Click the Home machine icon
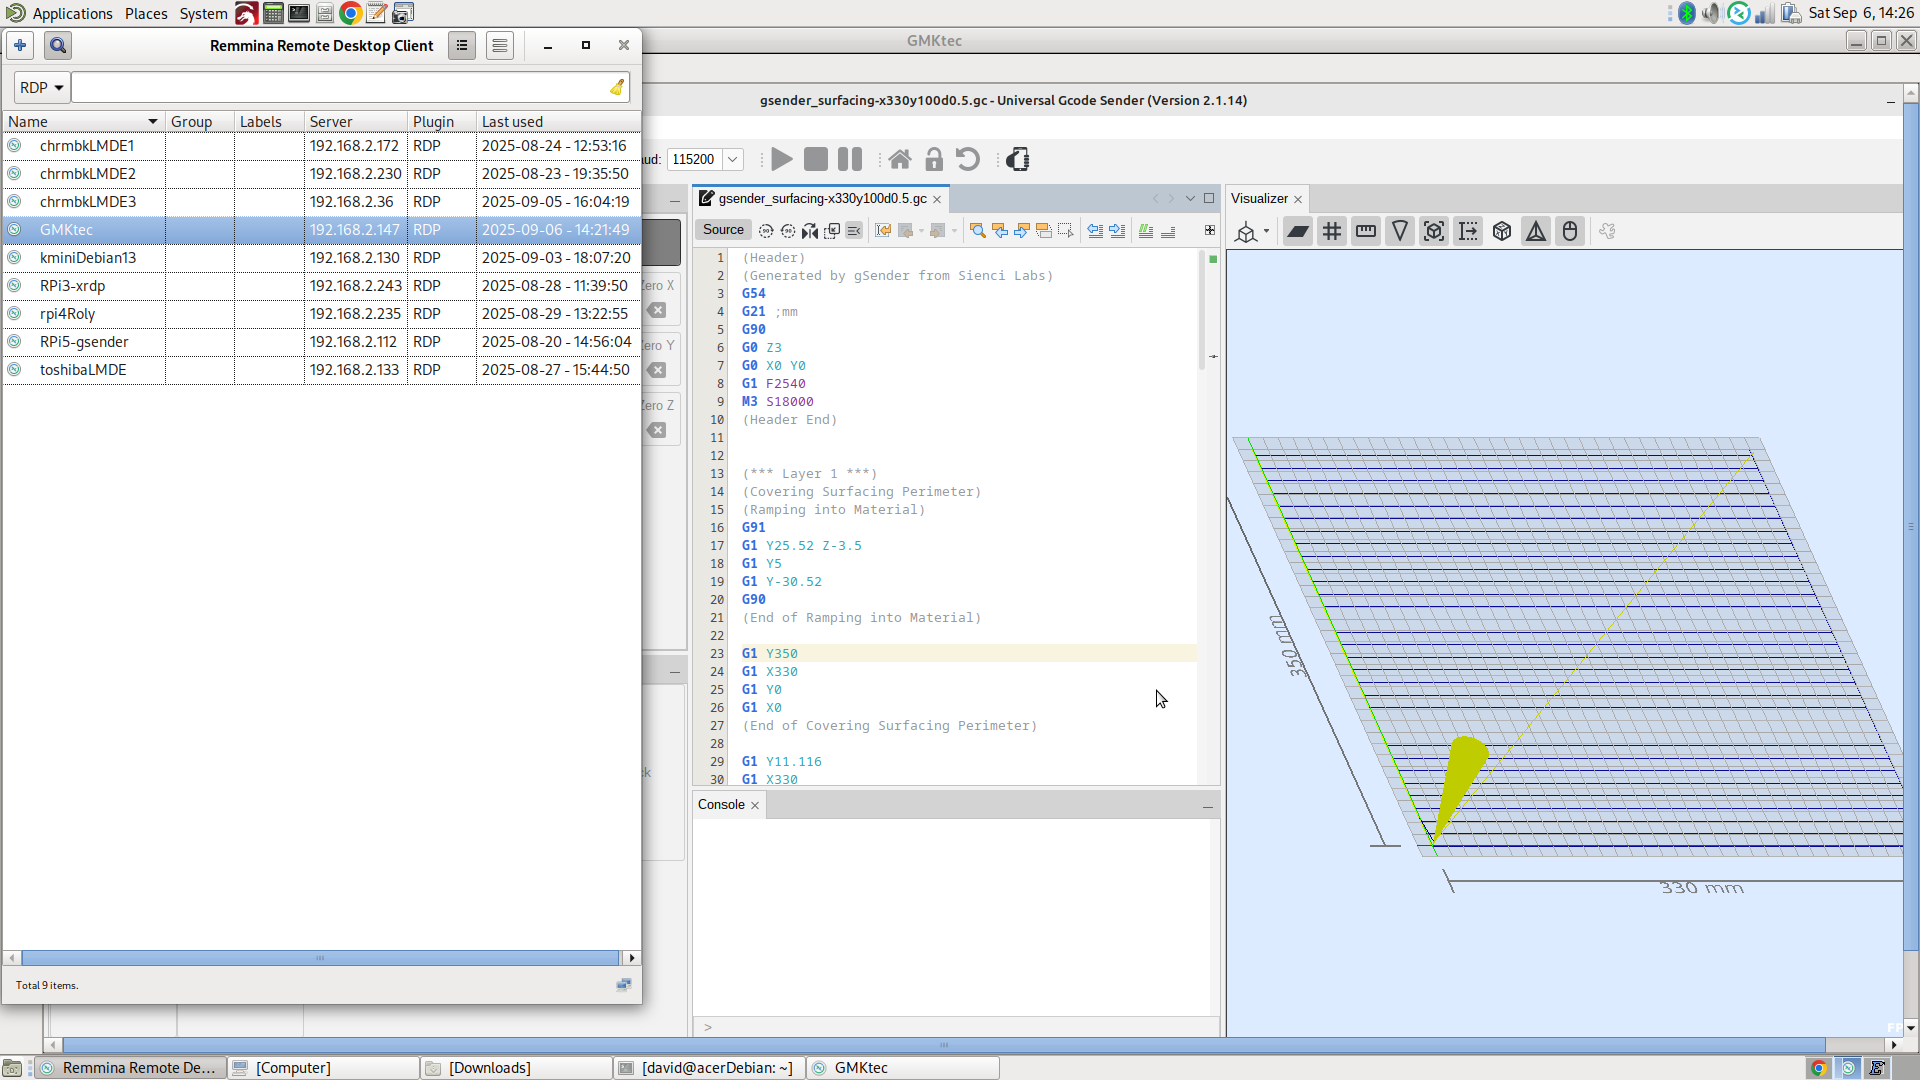 click(x=899, y=160)
